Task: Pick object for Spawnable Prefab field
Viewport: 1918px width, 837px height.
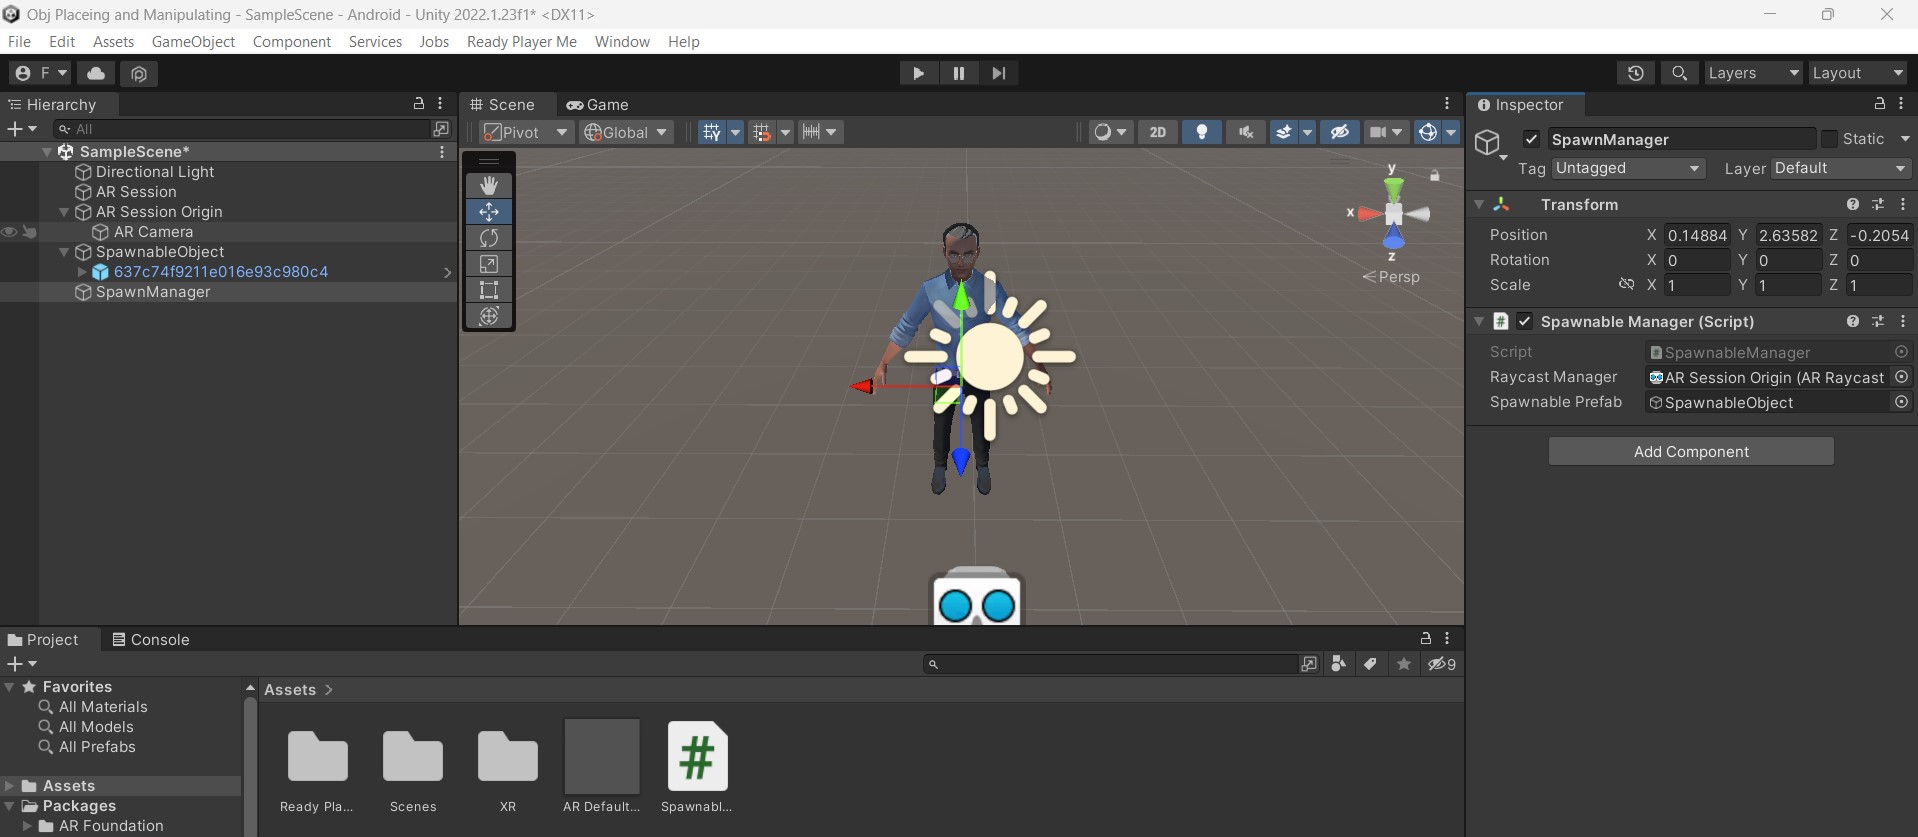Action: pyautogui.click(x=1902, y=402)
